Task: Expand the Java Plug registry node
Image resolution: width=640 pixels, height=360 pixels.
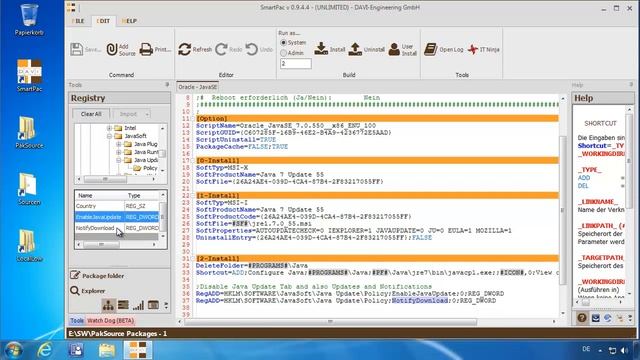Action: (118, 144)
